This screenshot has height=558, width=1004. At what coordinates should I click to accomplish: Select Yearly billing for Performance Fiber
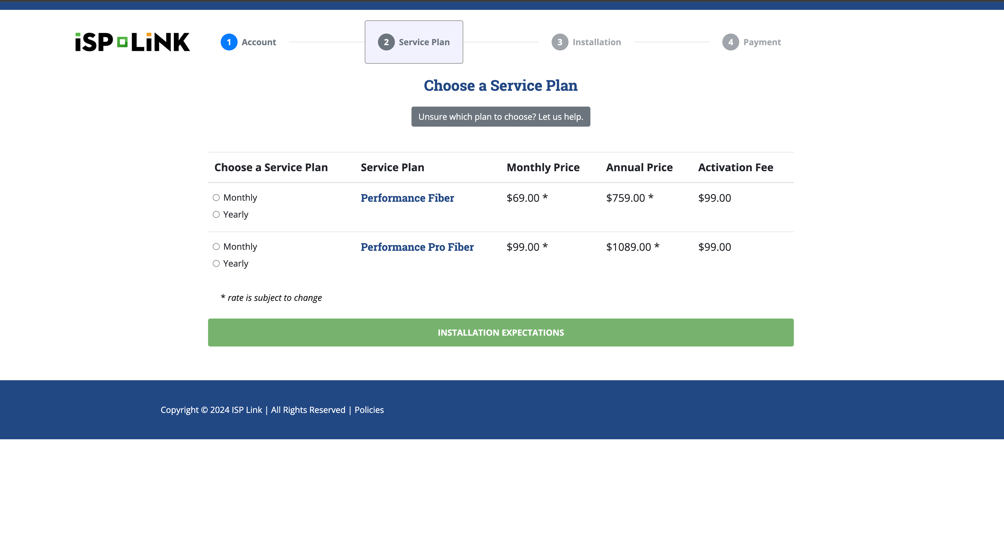pyautogui.click(x=216, y=215)
